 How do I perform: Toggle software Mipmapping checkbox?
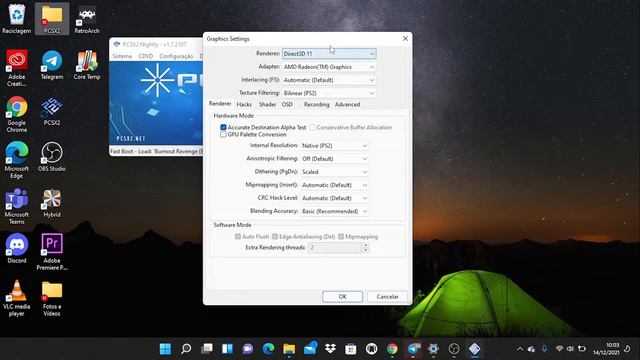[341, 237]
